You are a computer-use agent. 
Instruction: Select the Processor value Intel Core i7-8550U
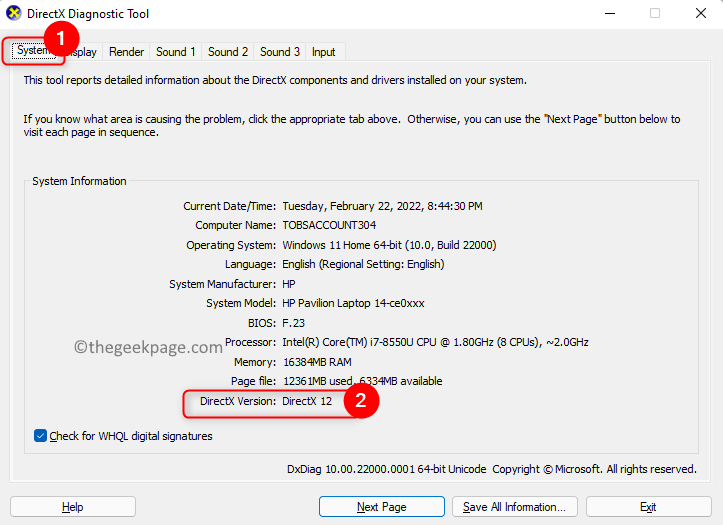tap(435, 342)
